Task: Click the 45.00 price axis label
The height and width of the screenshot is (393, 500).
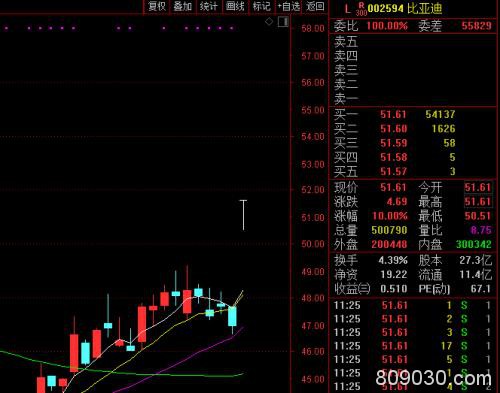Action: click(x=313, y=379)
